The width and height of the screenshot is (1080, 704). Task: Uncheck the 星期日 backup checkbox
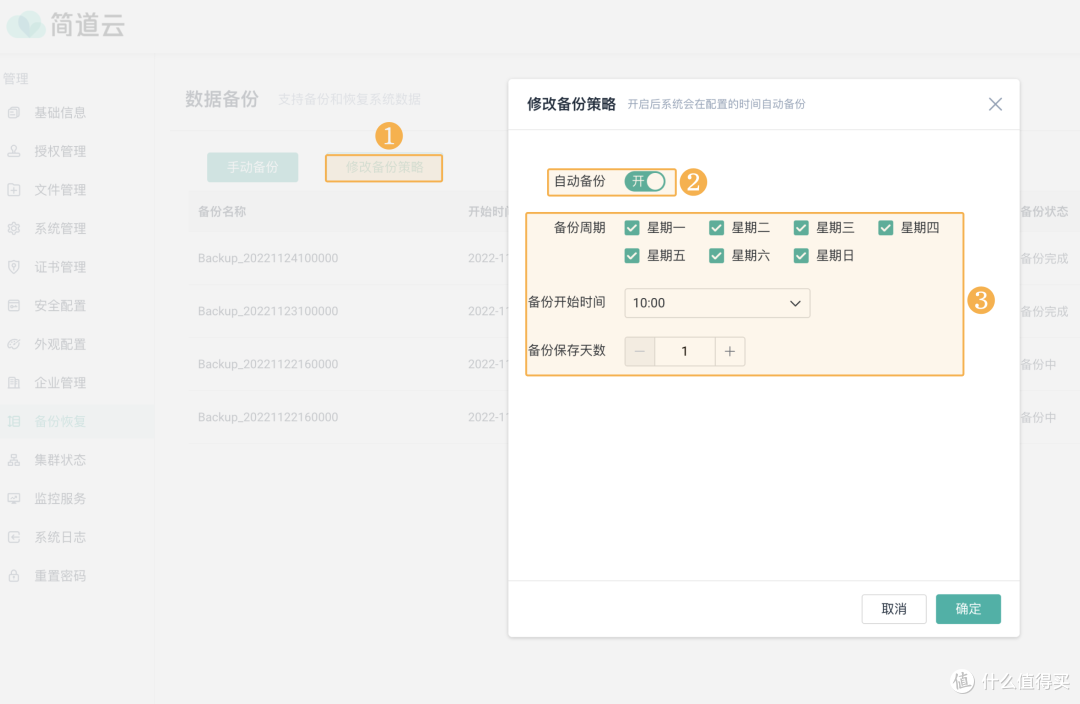(801, 255)
